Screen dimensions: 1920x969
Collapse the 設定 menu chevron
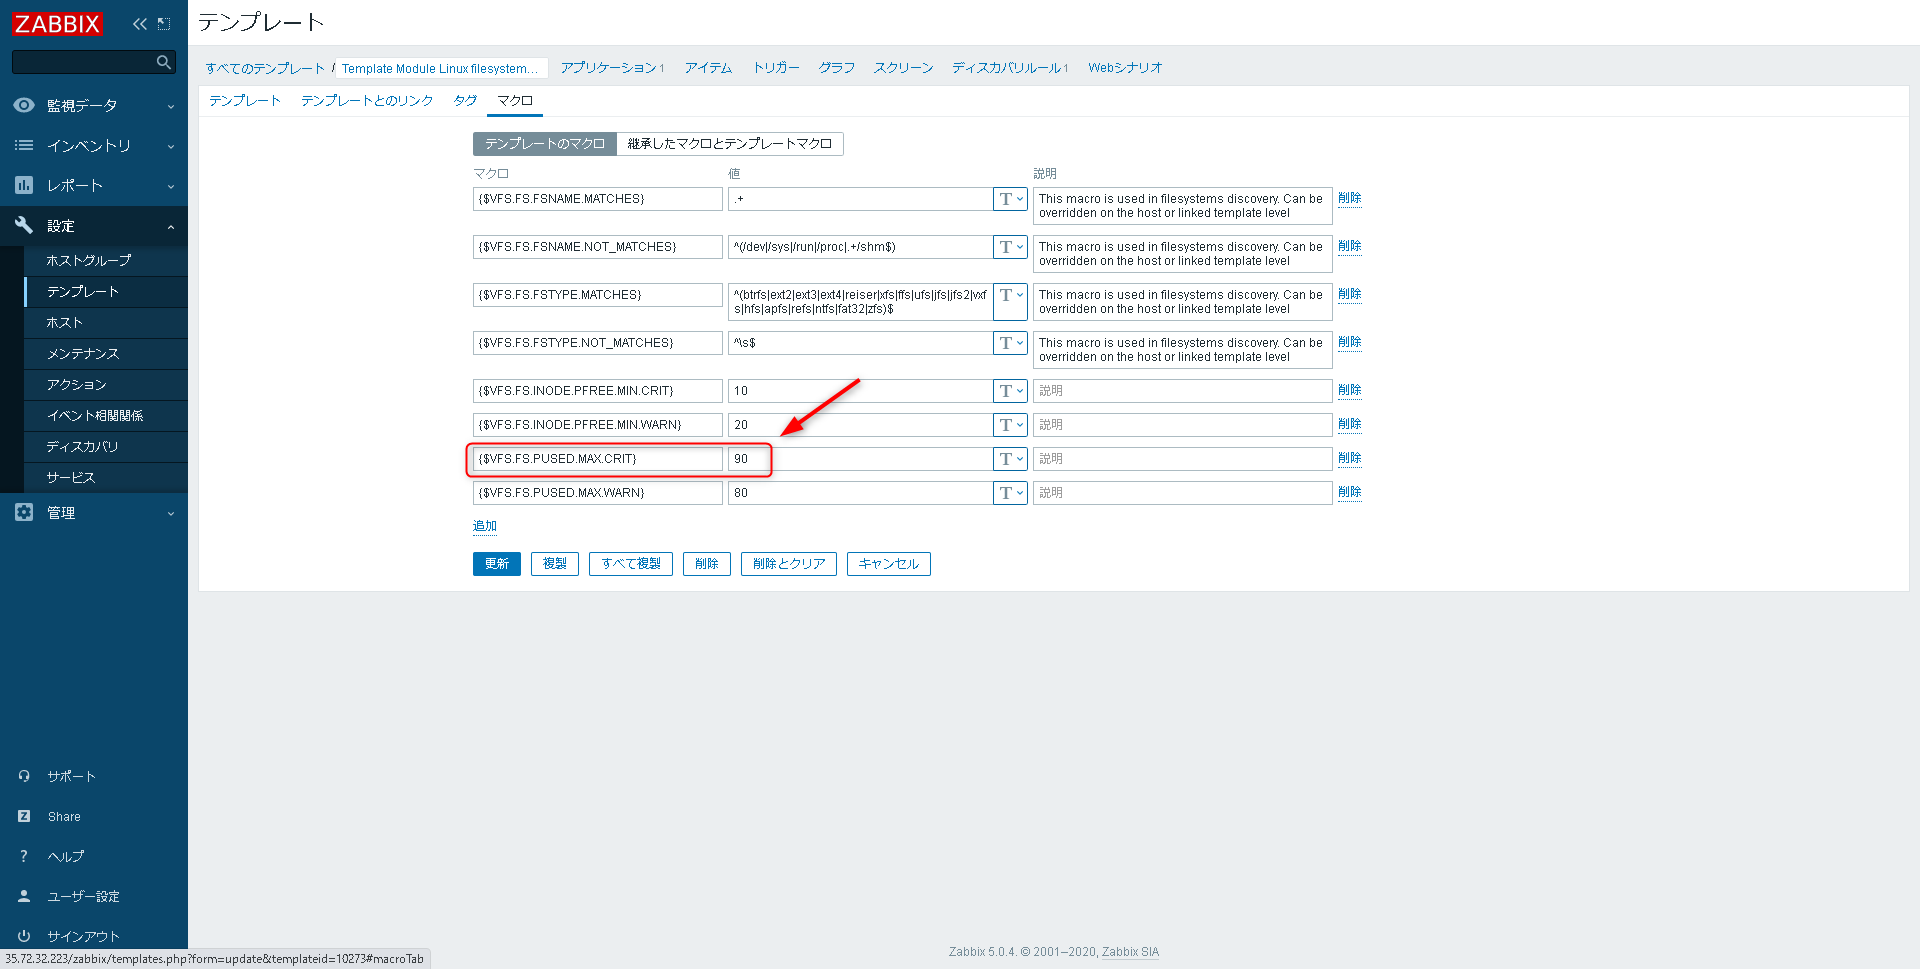coord(171,226)
